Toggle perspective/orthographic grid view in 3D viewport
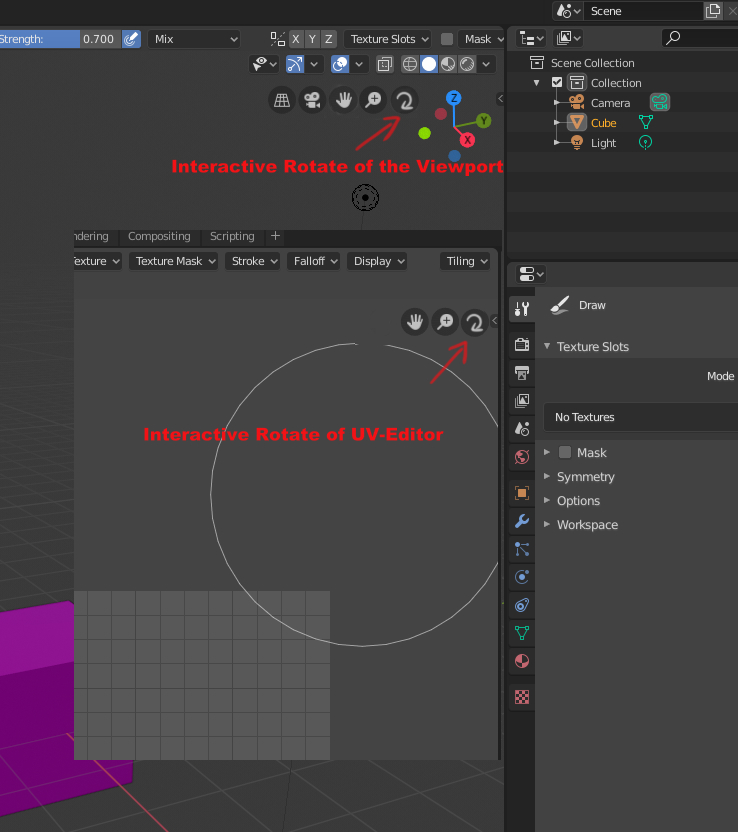 tap(282, 100)
